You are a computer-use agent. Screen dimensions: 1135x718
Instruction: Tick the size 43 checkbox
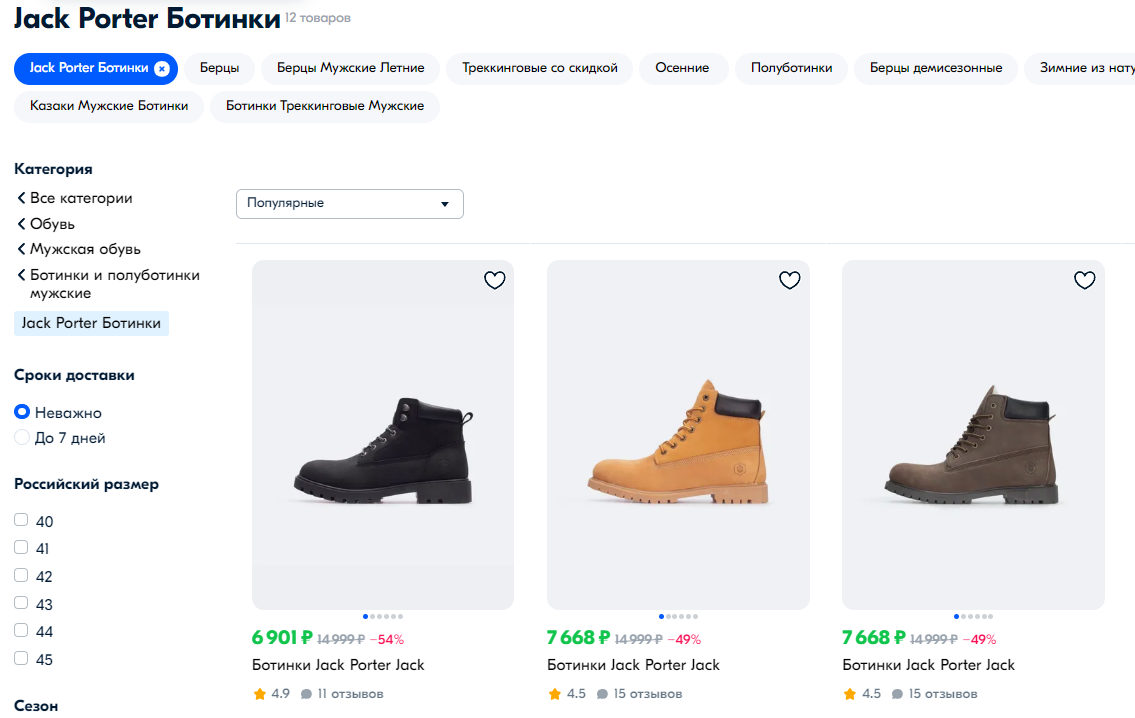point(21,603)
